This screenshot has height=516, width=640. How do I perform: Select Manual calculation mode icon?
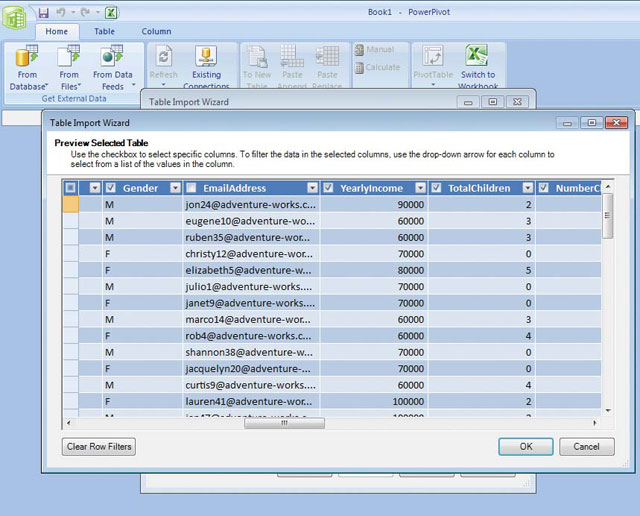(359, 50)
